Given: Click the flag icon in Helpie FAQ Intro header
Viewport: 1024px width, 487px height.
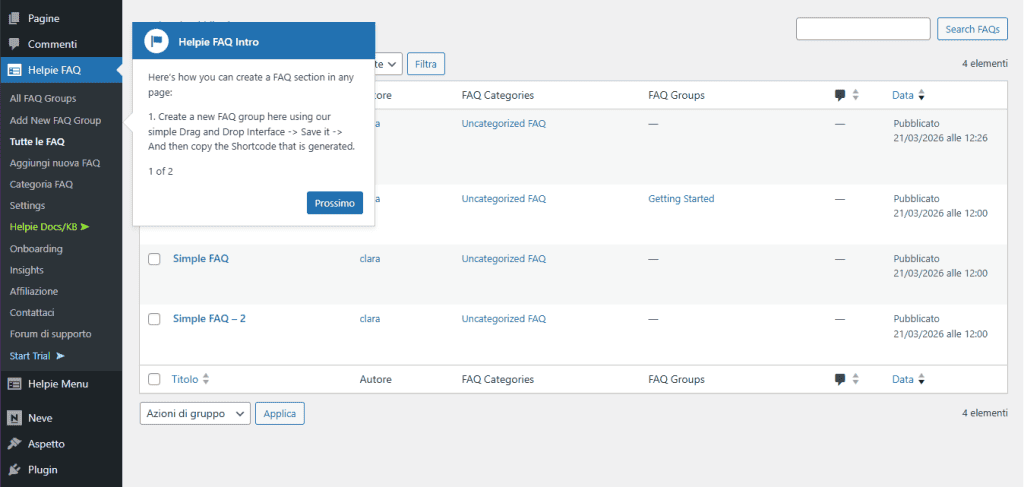Looking at the screenshot, I should (157, 41).
